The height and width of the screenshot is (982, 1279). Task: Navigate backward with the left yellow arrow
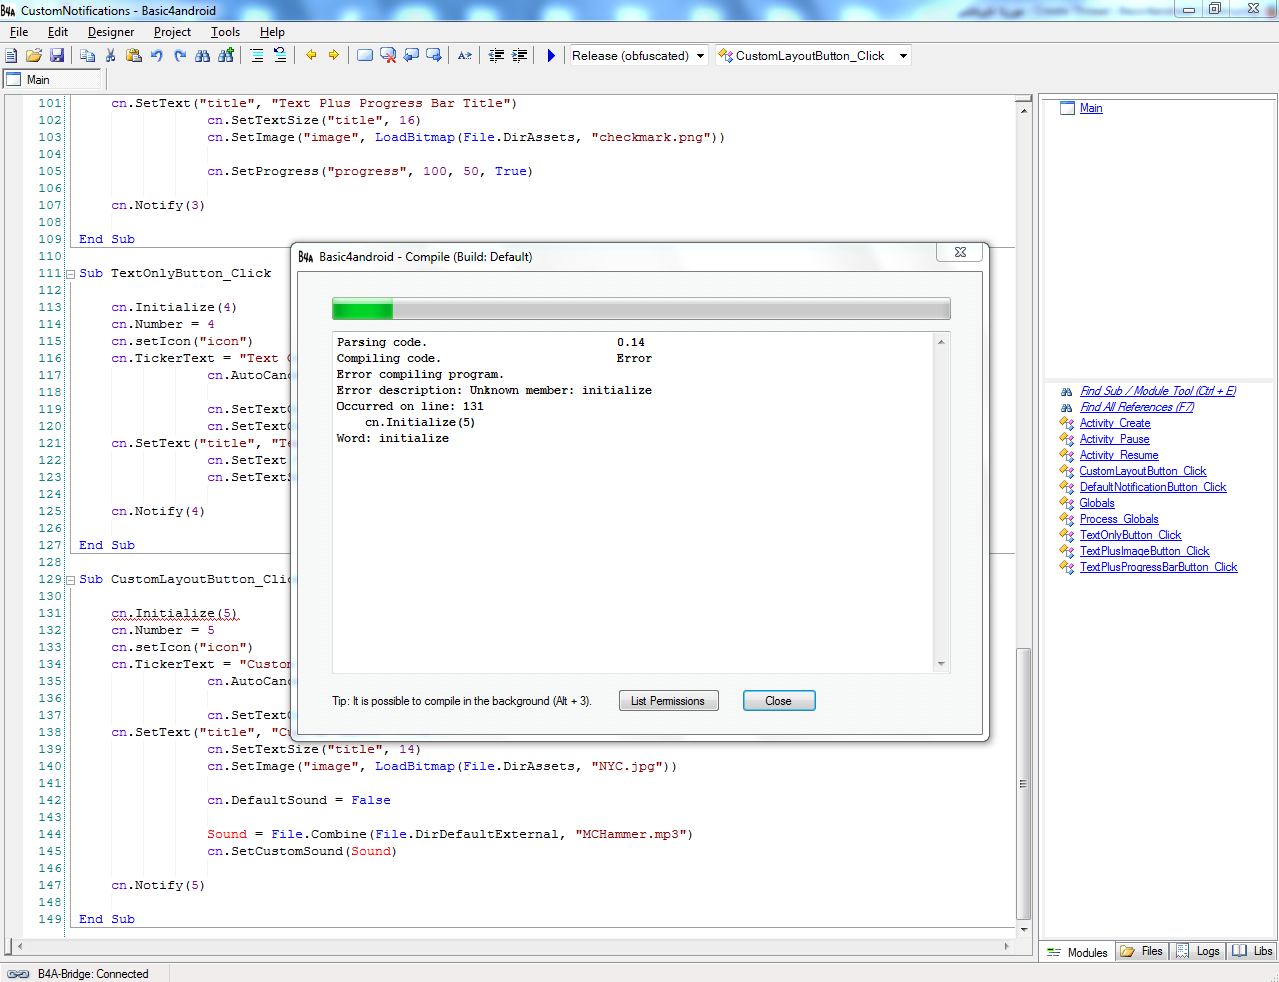(311, 56)
